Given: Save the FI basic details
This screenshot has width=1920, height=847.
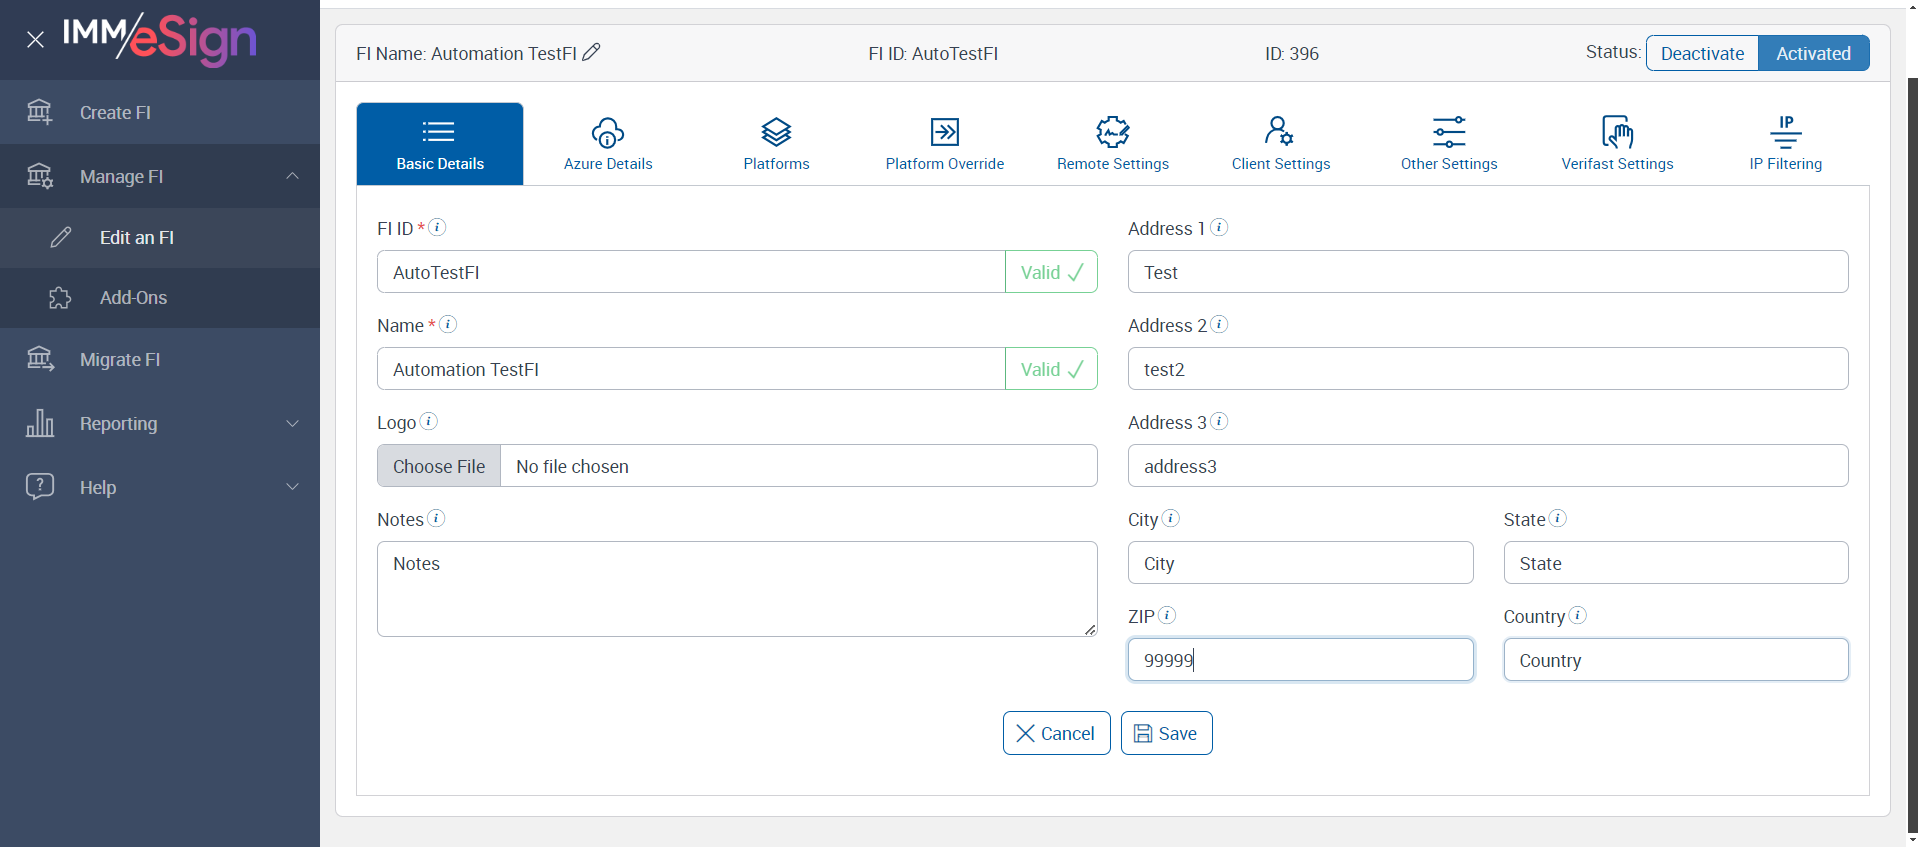Looking at the screenshot, I should [x=1166, y=733].
